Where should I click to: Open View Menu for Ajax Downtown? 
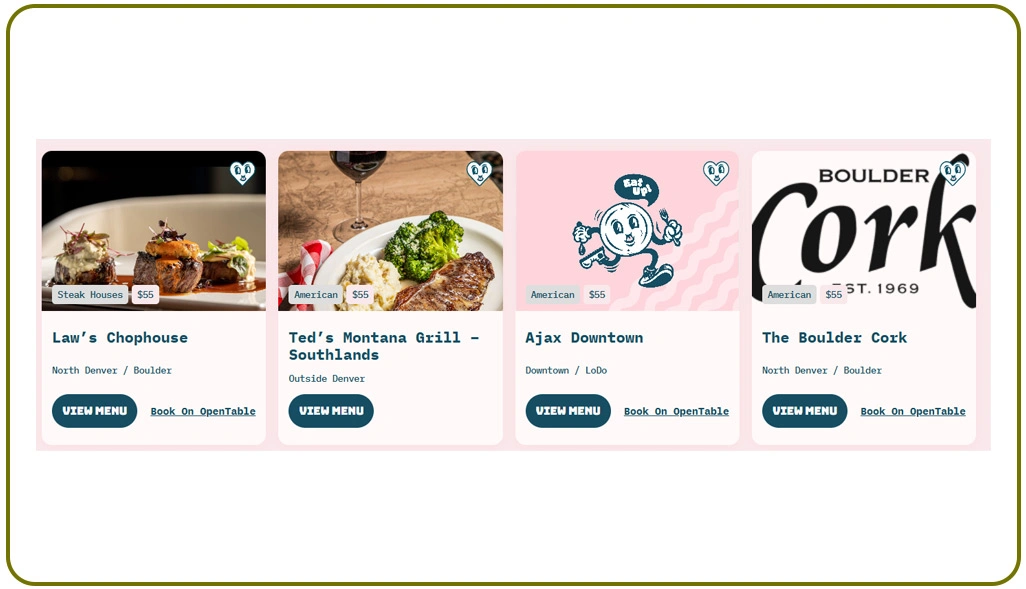[568, 411]
